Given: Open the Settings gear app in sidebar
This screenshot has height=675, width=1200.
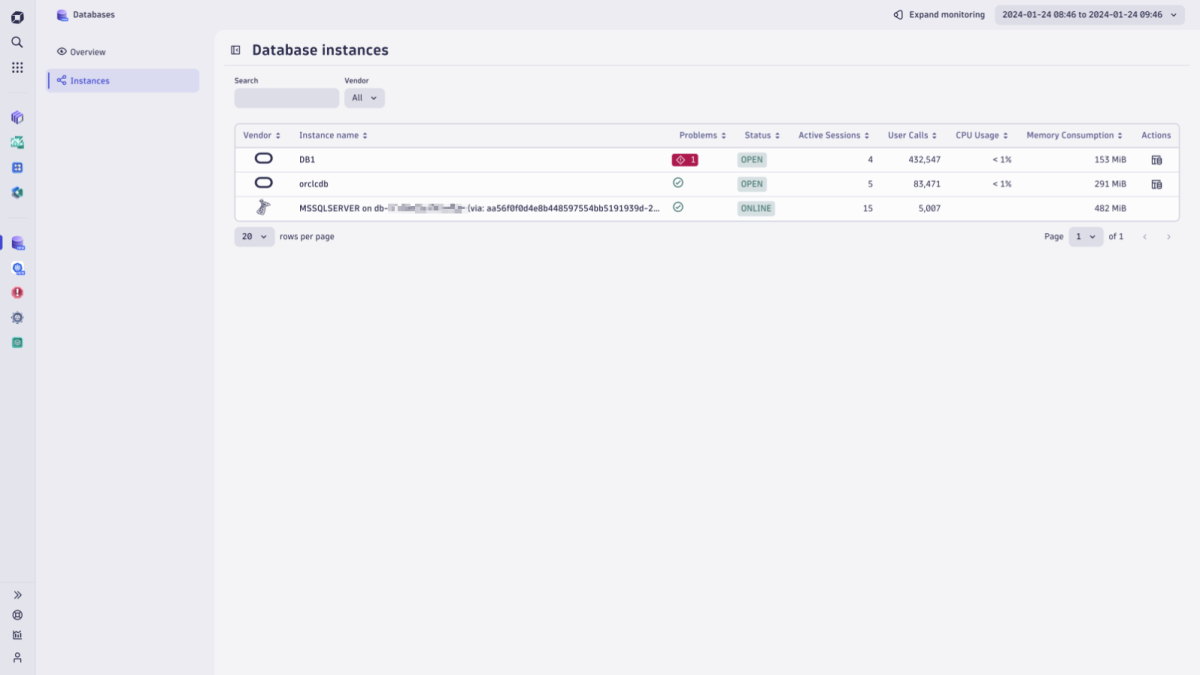Looking at the screenshot, I should click(16, 317).
